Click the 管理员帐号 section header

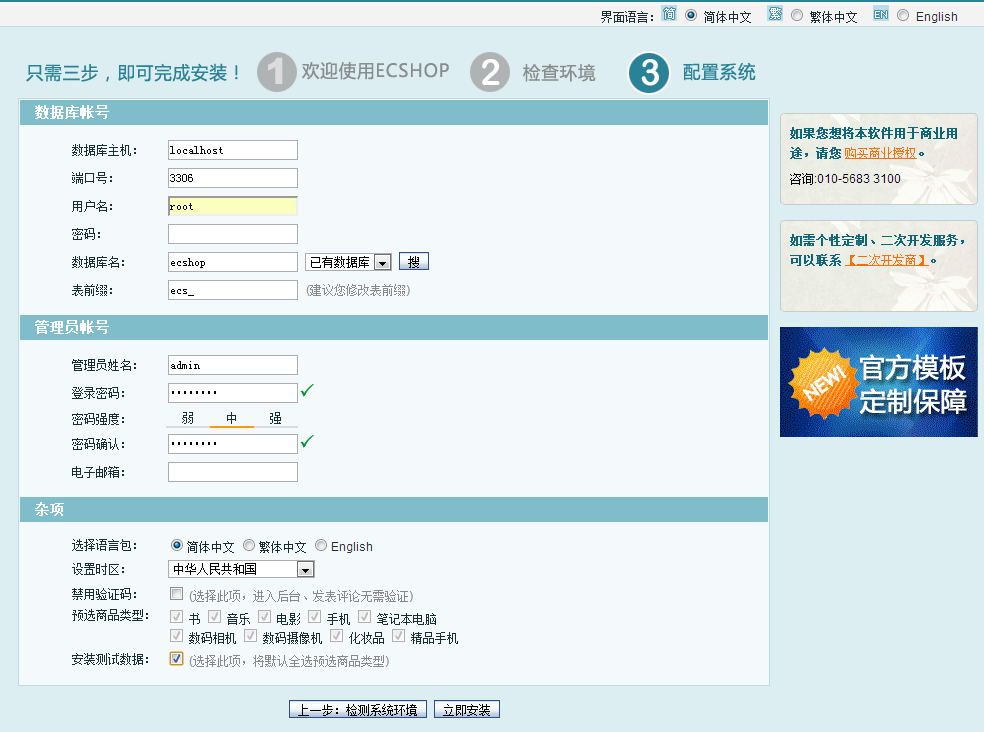click(x=394, y=328)
